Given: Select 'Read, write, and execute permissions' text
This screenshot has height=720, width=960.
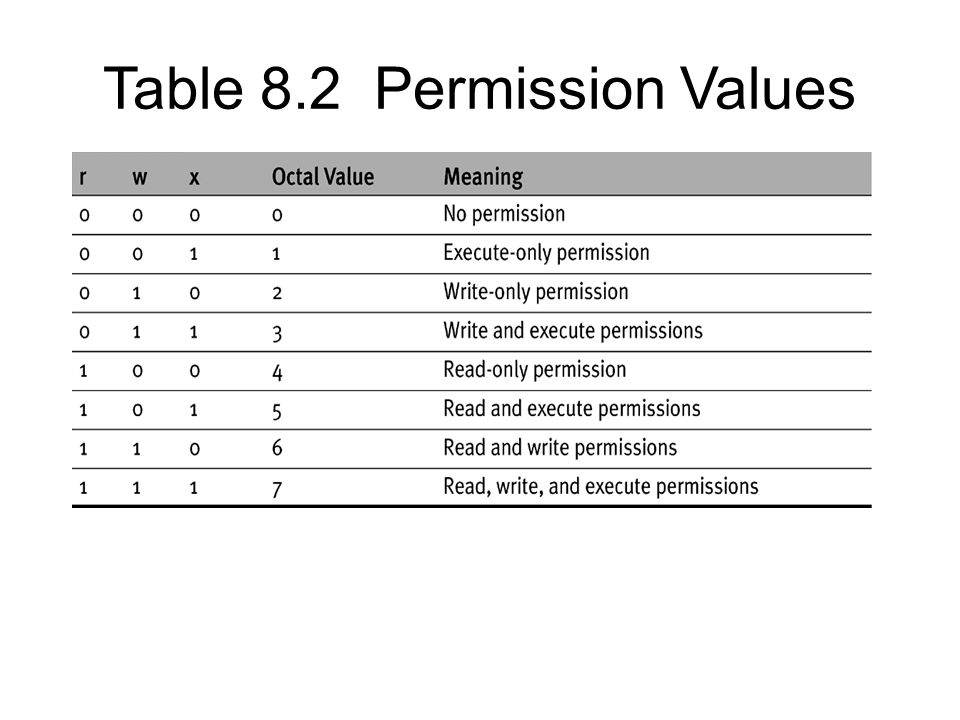Looking at the screenshot, I should (x=601, y=487).
